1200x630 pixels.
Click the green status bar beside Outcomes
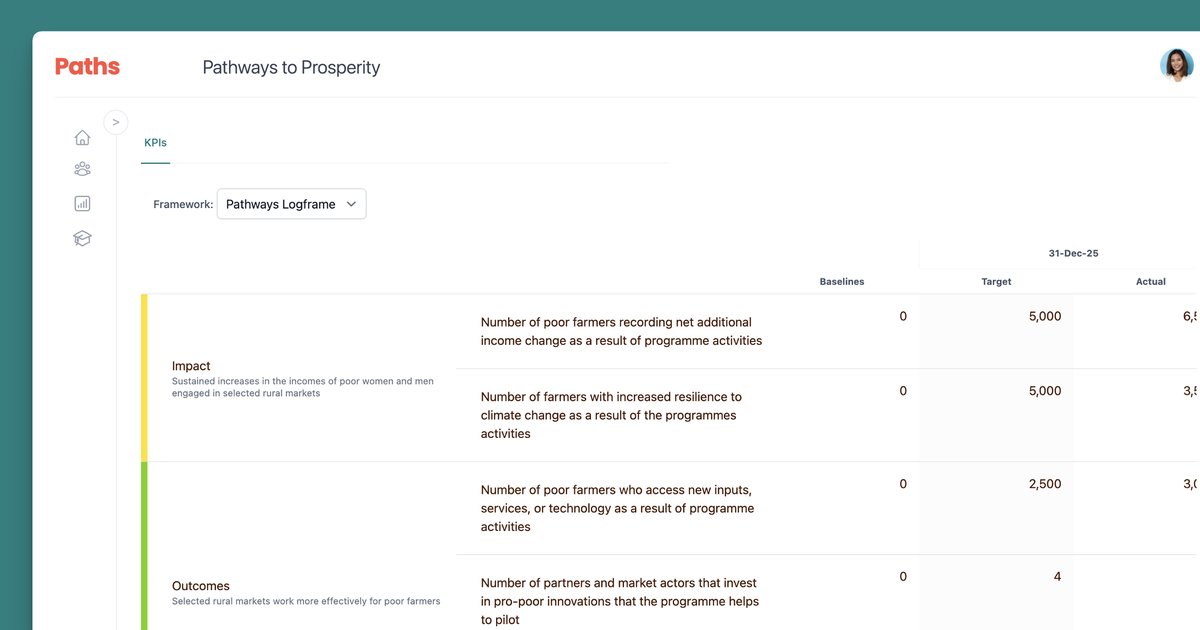[x=144, y=545]
